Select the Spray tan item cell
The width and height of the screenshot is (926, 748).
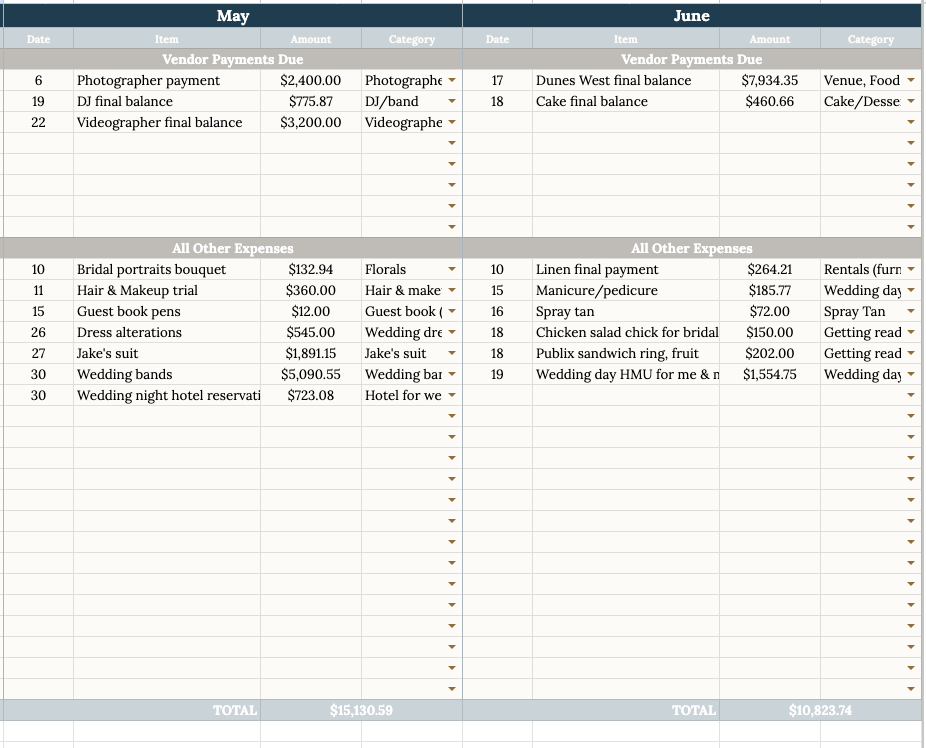pyautogui.click(x=626, y=311)
